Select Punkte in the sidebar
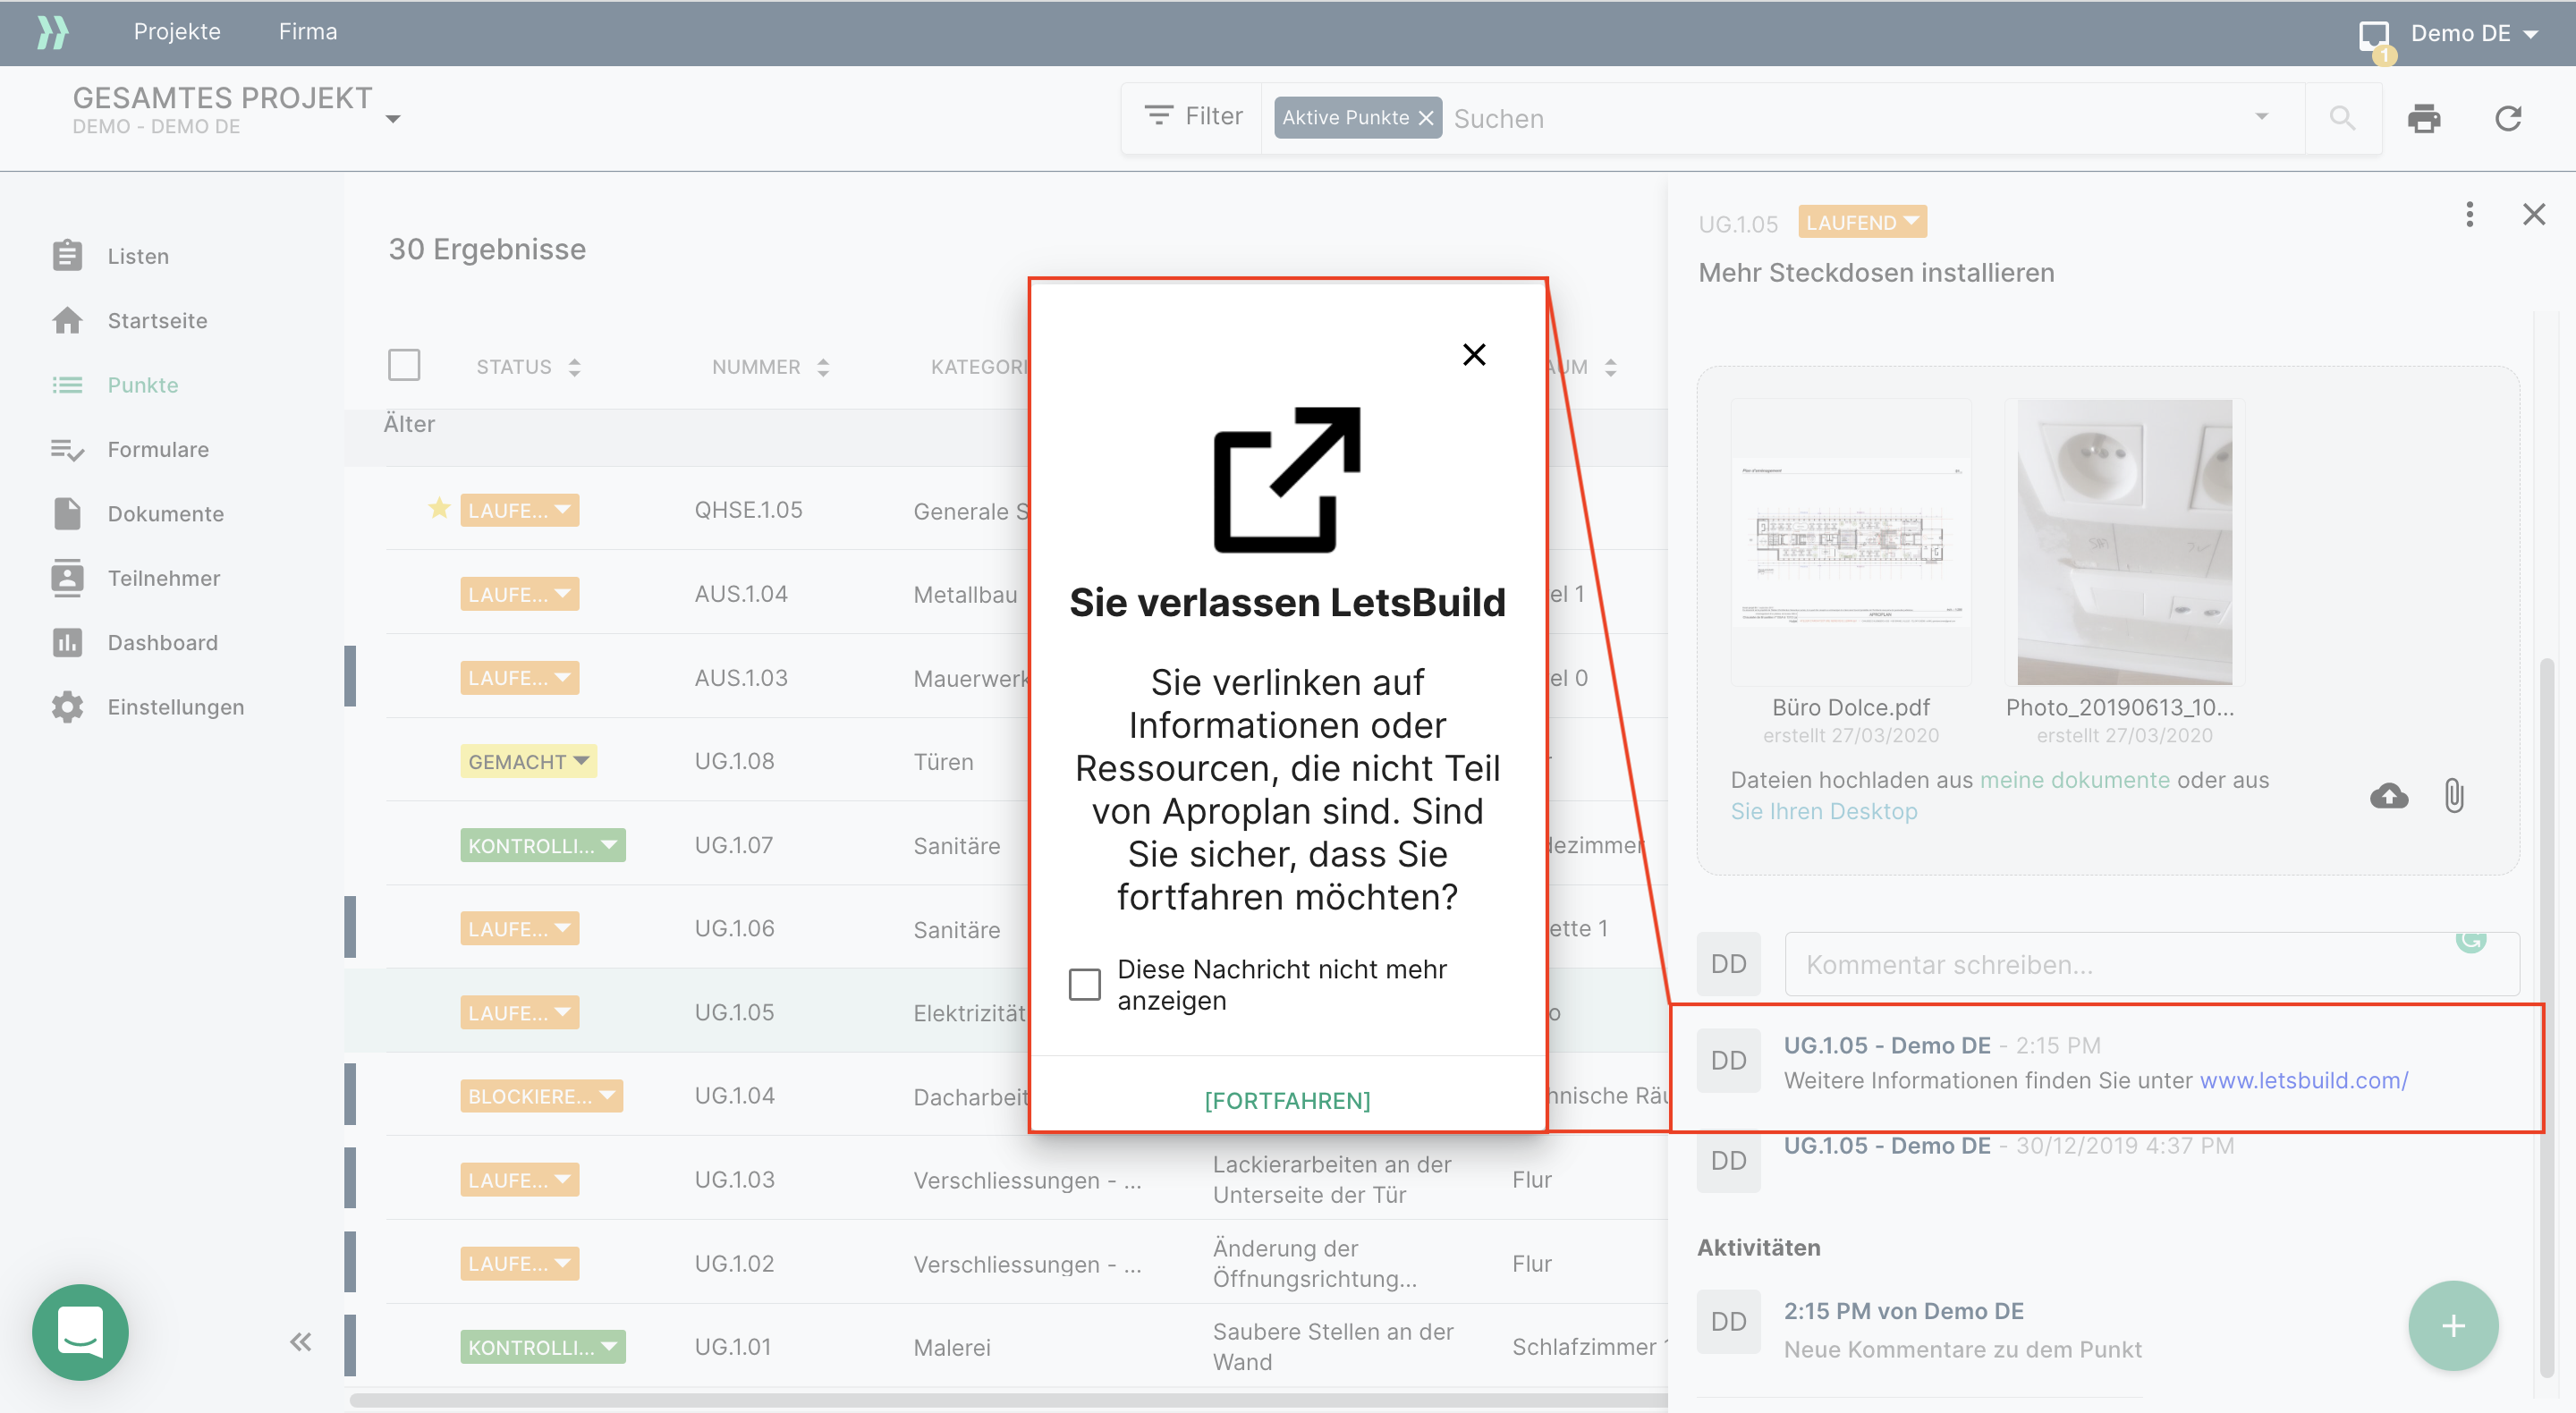2576x1413 pixels. [x=115, y=385]
